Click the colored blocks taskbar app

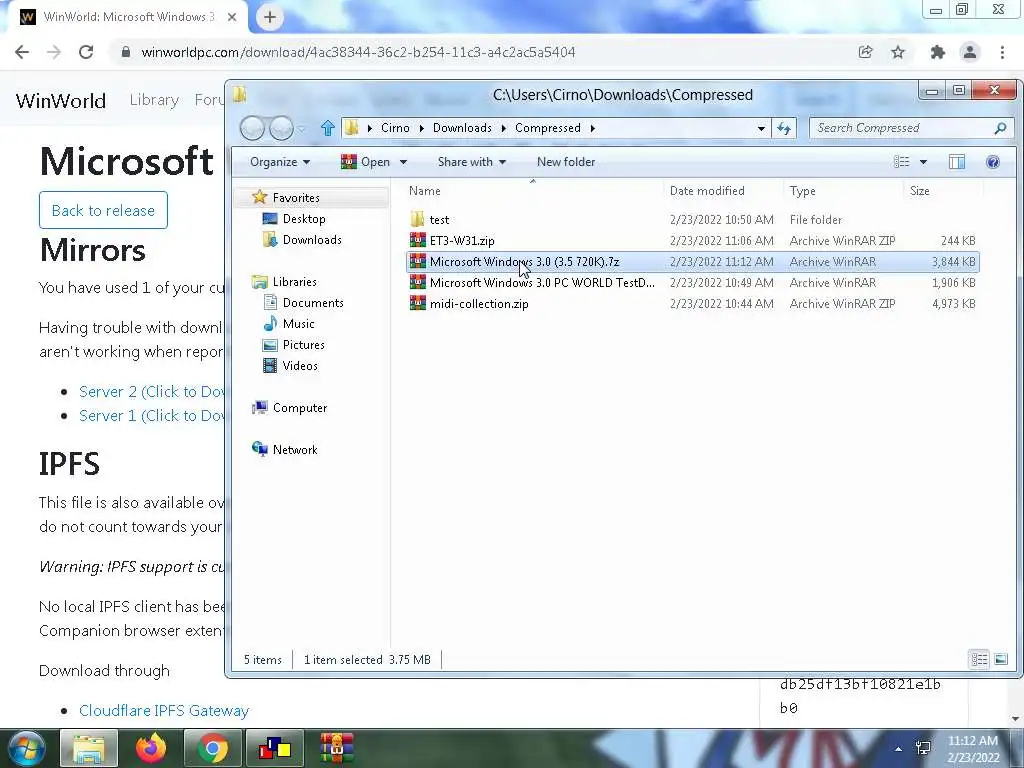(x=275, y=748)
